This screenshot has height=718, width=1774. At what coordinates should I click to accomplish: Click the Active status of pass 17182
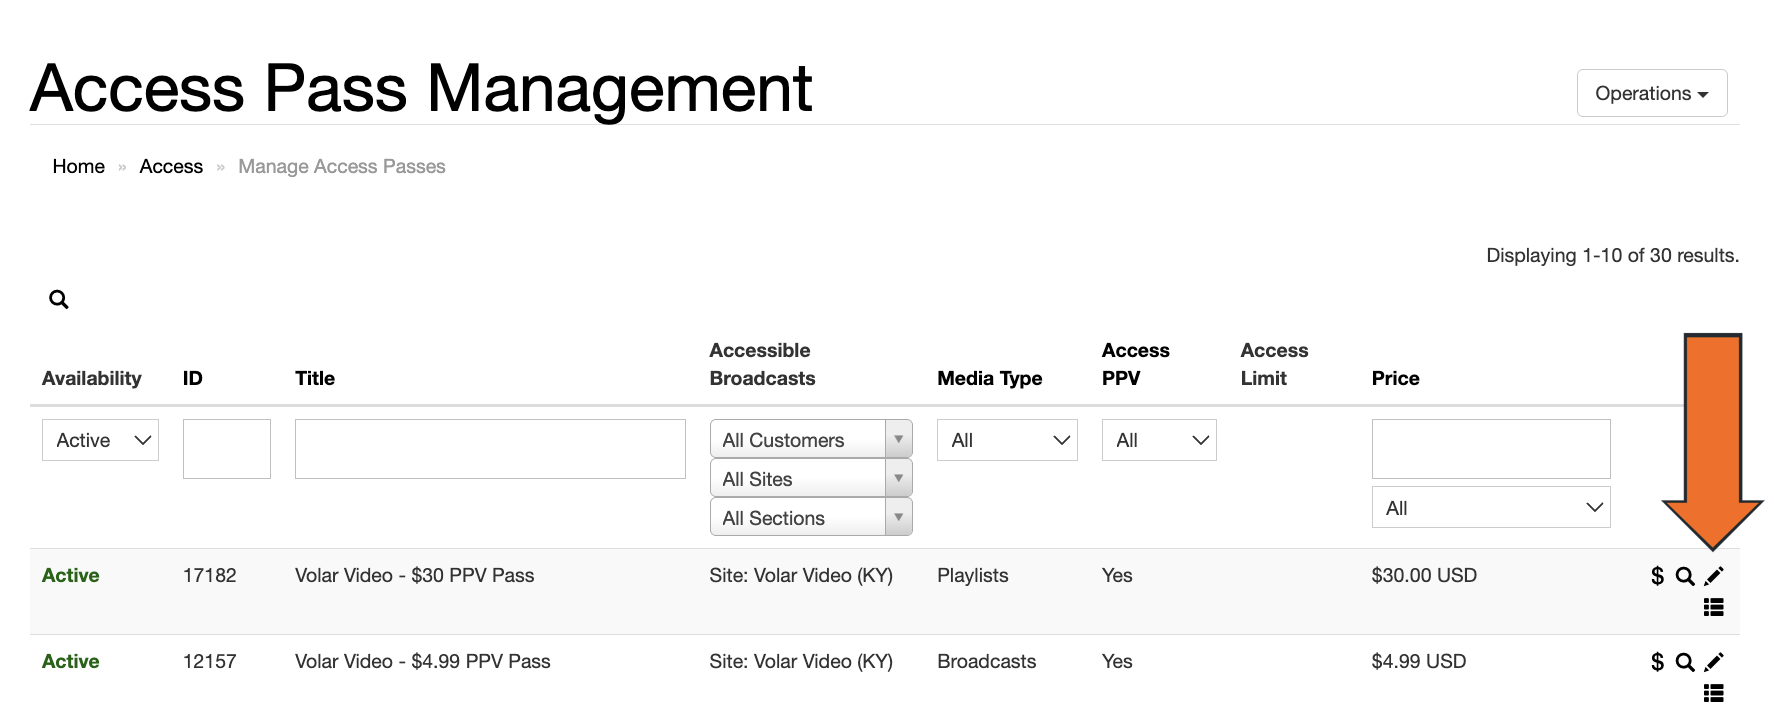coord(71,575)
